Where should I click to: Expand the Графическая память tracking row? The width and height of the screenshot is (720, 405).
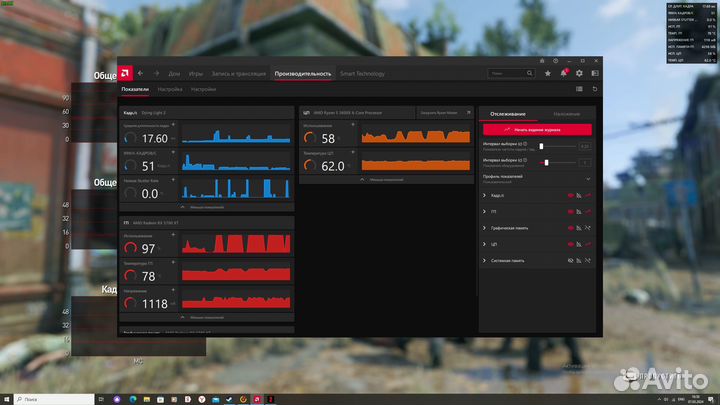(484, 228)
